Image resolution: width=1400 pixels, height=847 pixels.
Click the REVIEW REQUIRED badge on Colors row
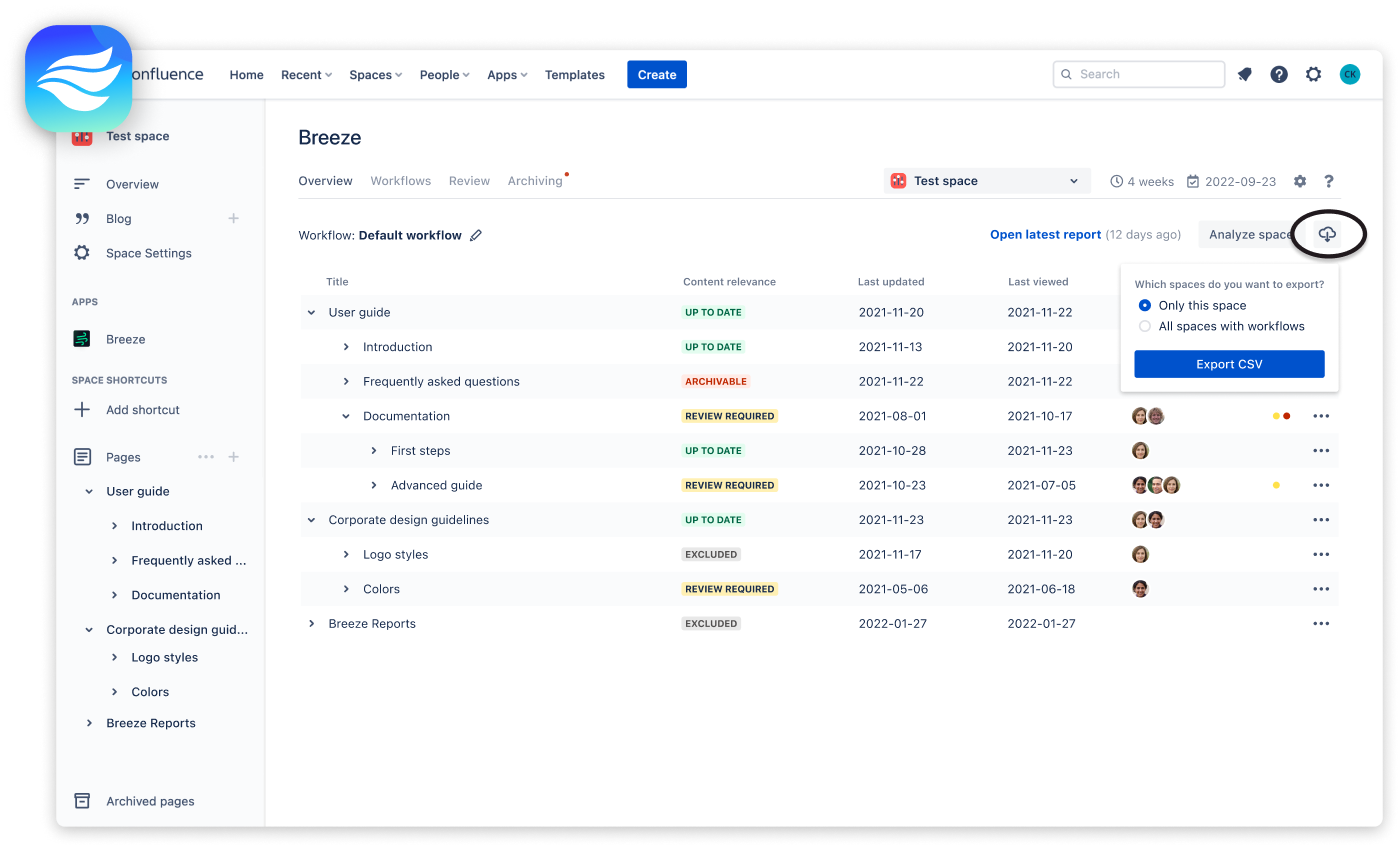tap(729, 589)
